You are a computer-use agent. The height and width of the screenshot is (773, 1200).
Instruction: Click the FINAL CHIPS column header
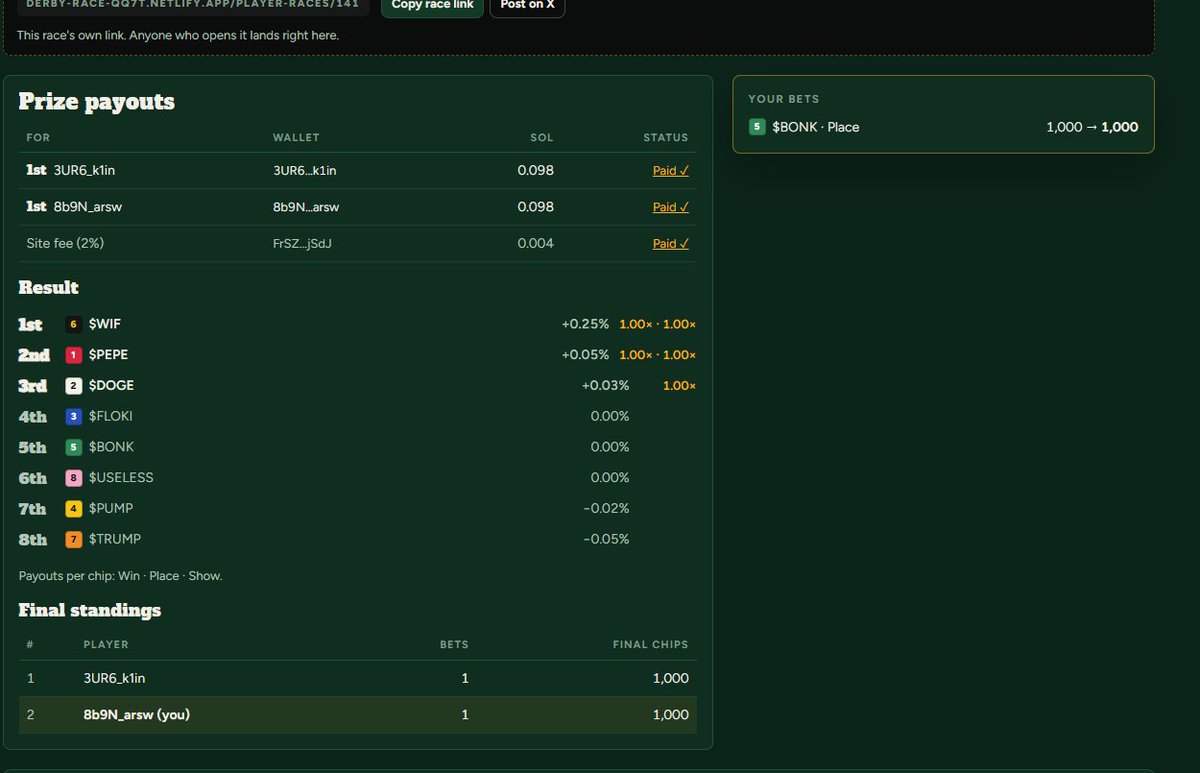651,645
